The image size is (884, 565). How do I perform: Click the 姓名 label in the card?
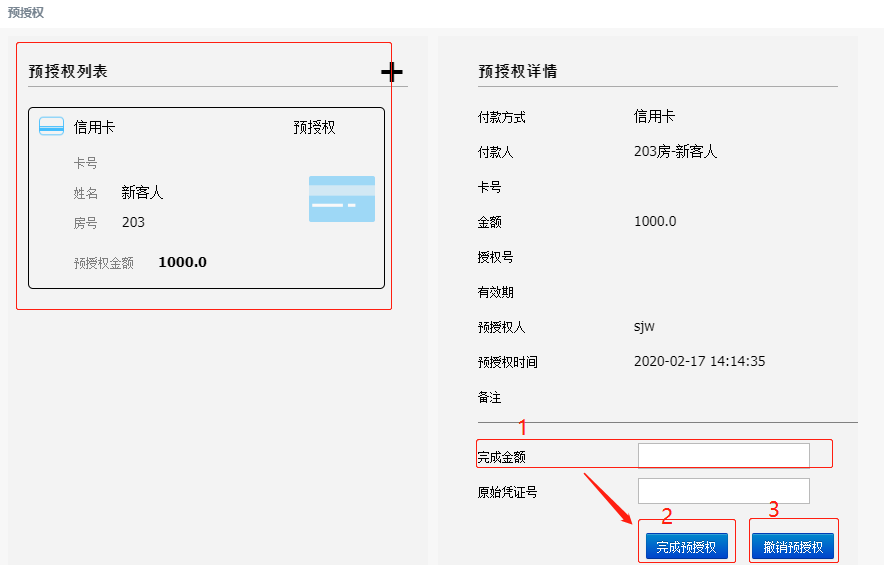86,193
